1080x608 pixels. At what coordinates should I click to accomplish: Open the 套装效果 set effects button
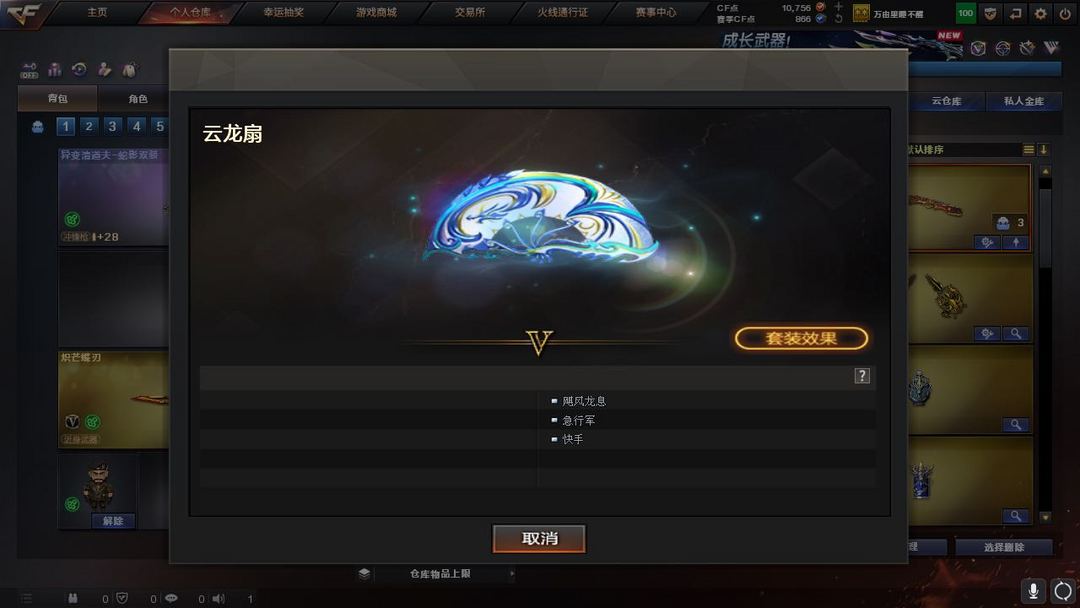point(801,338)
